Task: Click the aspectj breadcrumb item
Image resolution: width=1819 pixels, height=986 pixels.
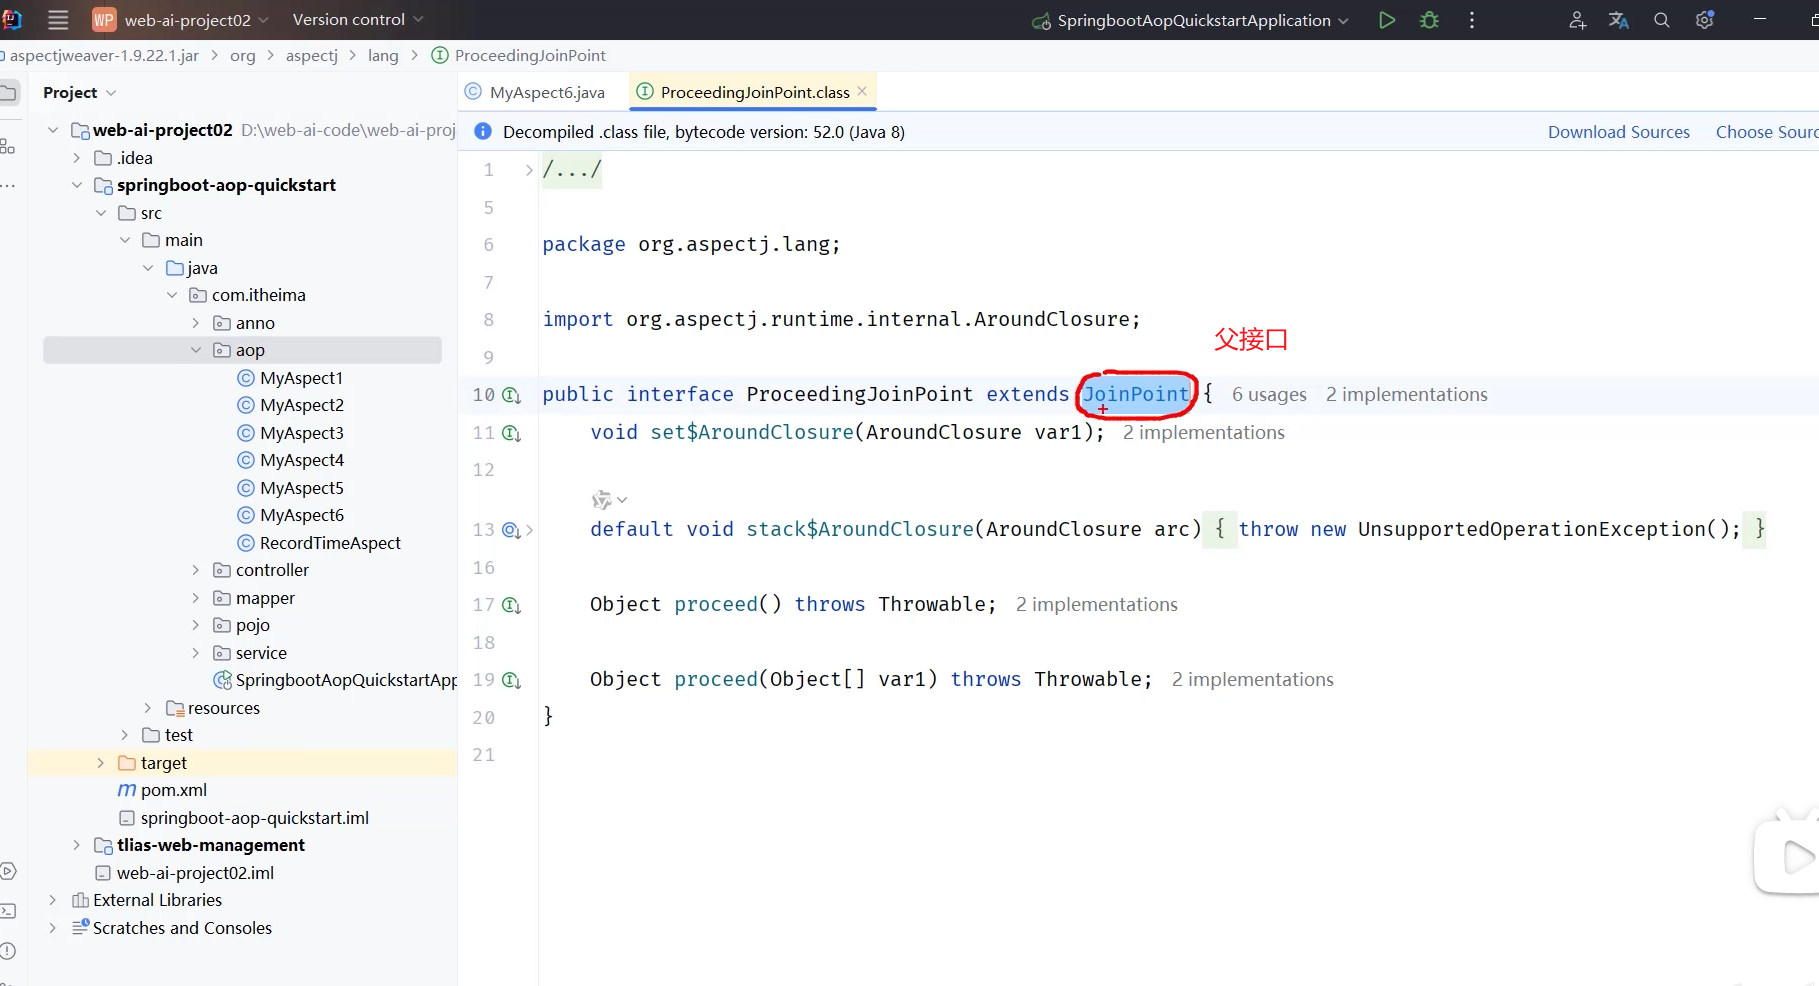Action: [312, 55]
